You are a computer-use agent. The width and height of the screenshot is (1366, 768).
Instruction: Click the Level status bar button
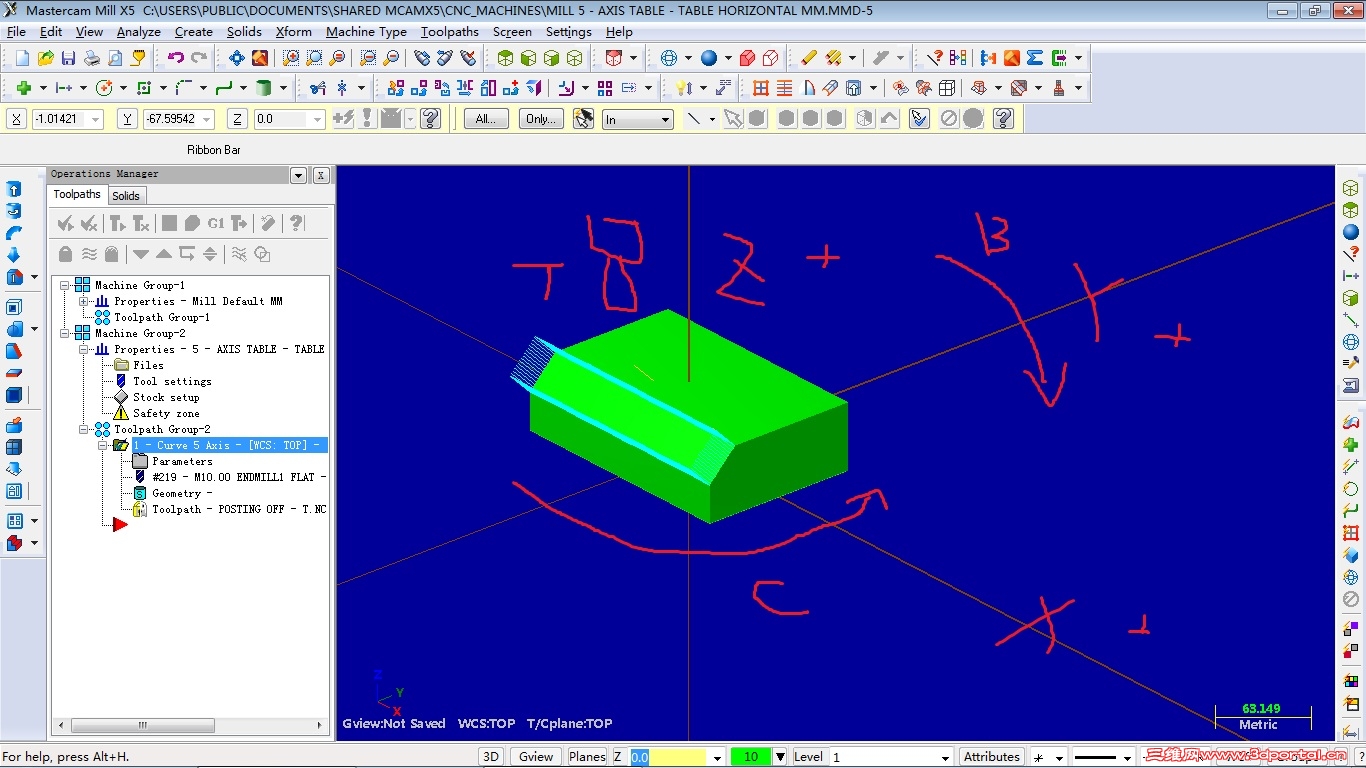808,757
